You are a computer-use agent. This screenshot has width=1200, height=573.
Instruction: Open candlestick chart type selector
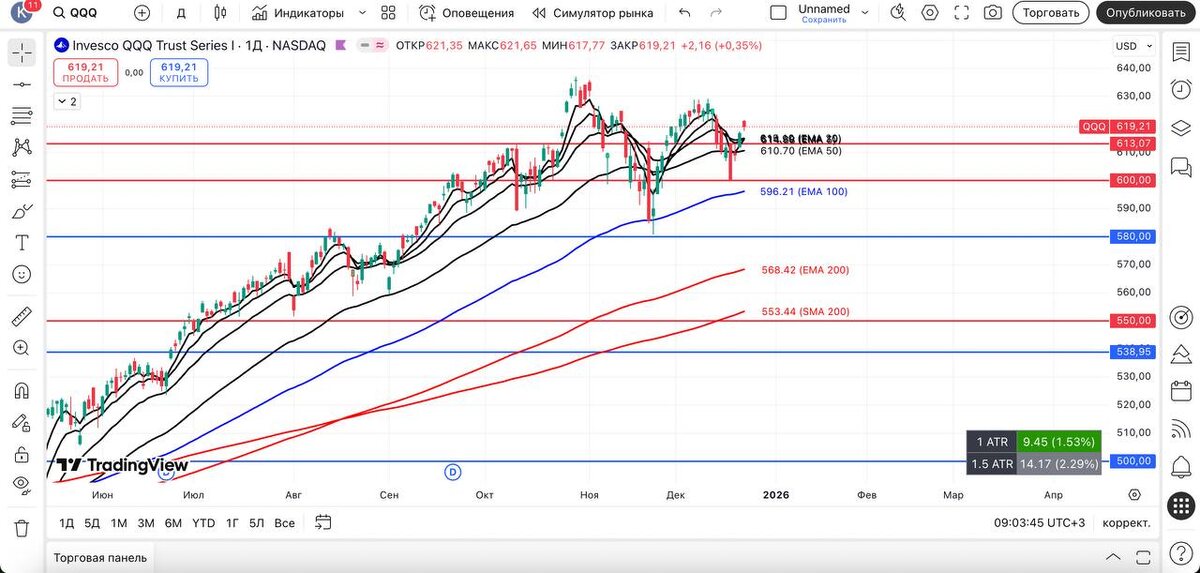coord(221,13)
